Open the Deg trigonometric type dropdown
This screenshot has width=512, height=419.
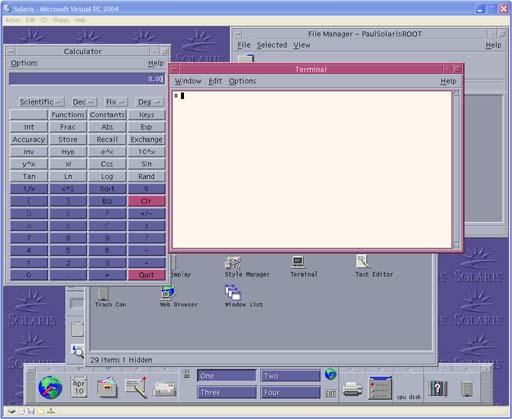150,102
